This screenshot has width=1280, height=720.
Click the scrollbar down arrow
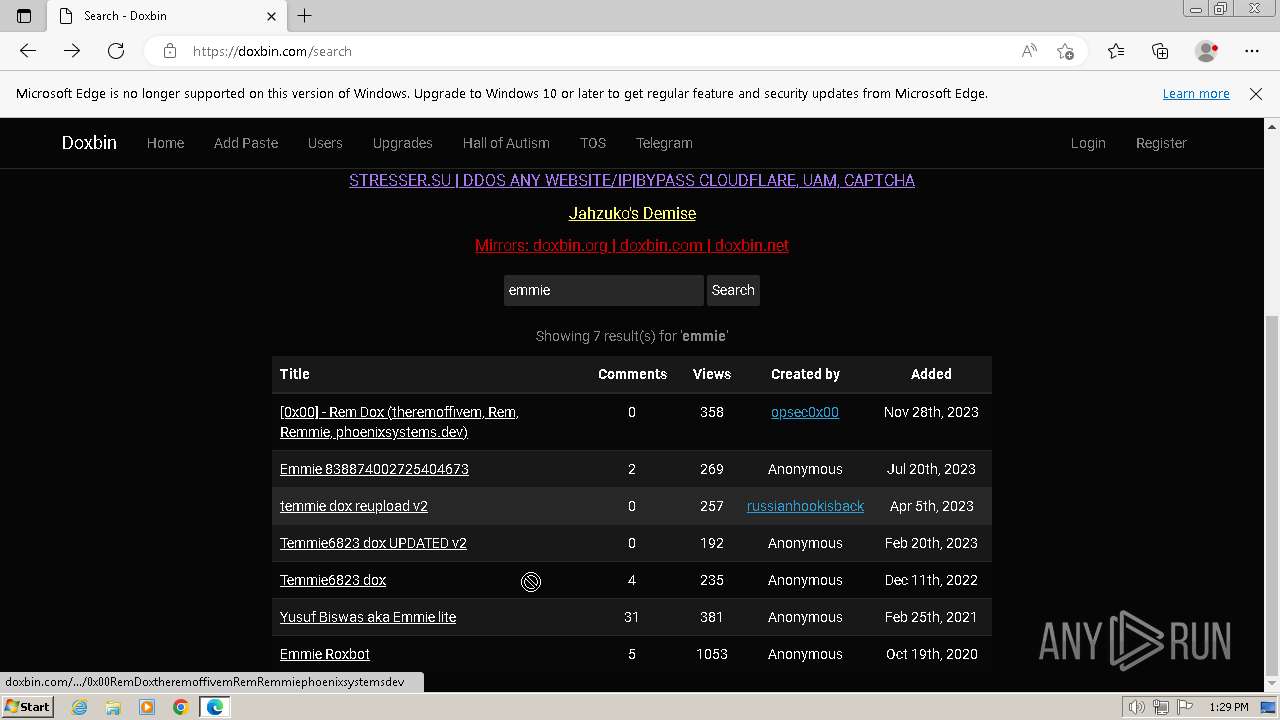click(1272, 684)
